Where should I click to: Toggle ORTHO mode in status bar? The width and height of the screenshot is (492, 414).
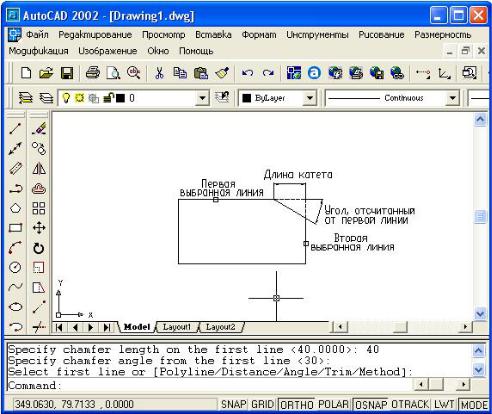pyautogui.click(x=297, y=404)
